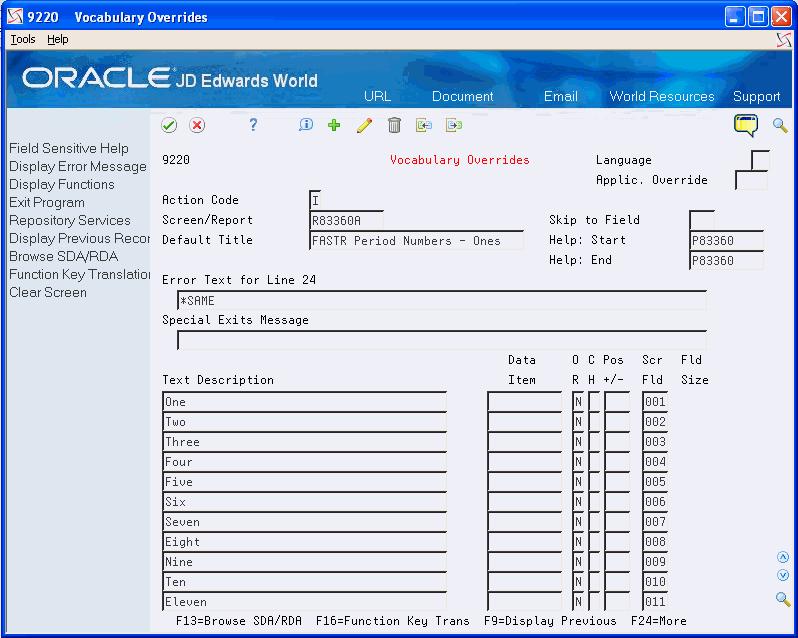Click the 'One' text description field
Screen dimensions: 798x638
(x=304, y=401)
